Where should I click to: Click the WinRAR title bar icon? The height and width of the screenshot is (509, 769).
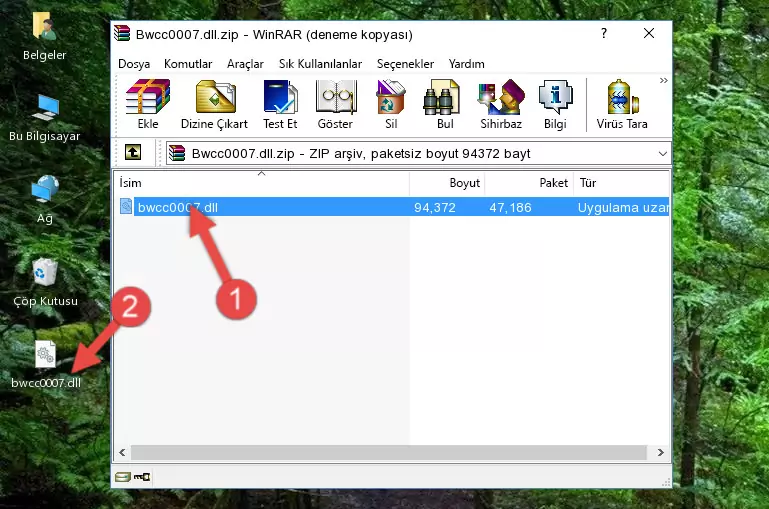click(x=122, y=33)
